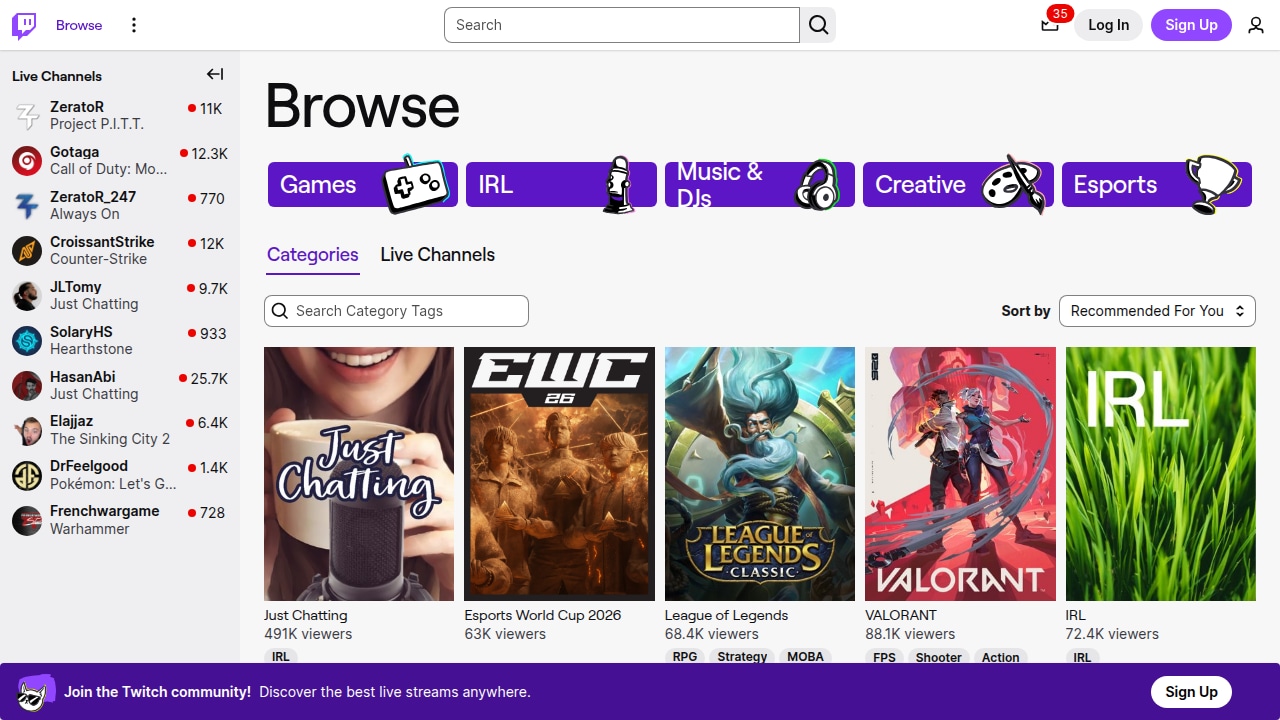Click the Live Channels sidebar heading
Screen dimensions: 1280x720
pyautogui.click(x=57, y=76)
